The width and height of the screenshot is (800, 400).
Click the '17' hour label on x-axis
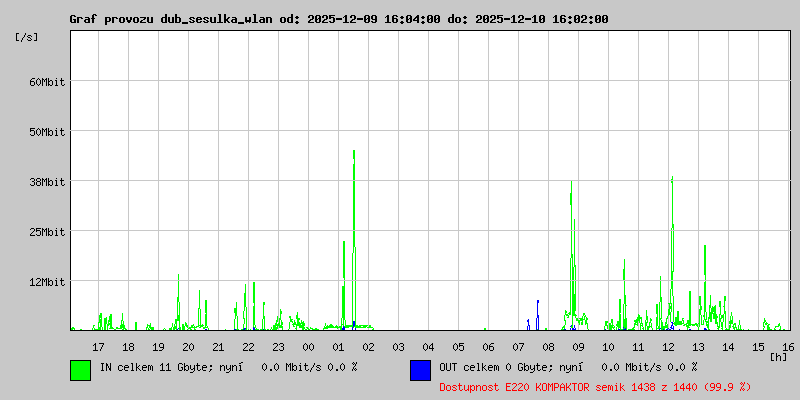(x=98, y=347)
